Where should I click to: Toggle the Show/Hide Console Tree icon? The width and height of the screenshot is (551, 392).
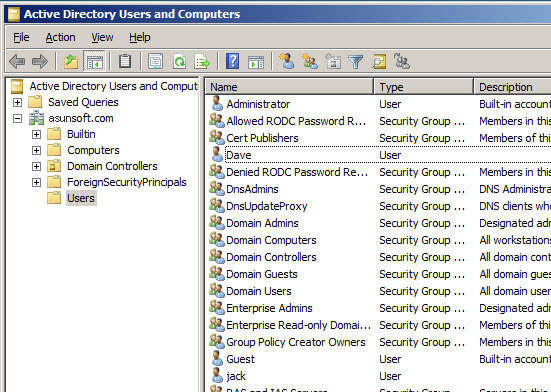click(x=95, y=61)
